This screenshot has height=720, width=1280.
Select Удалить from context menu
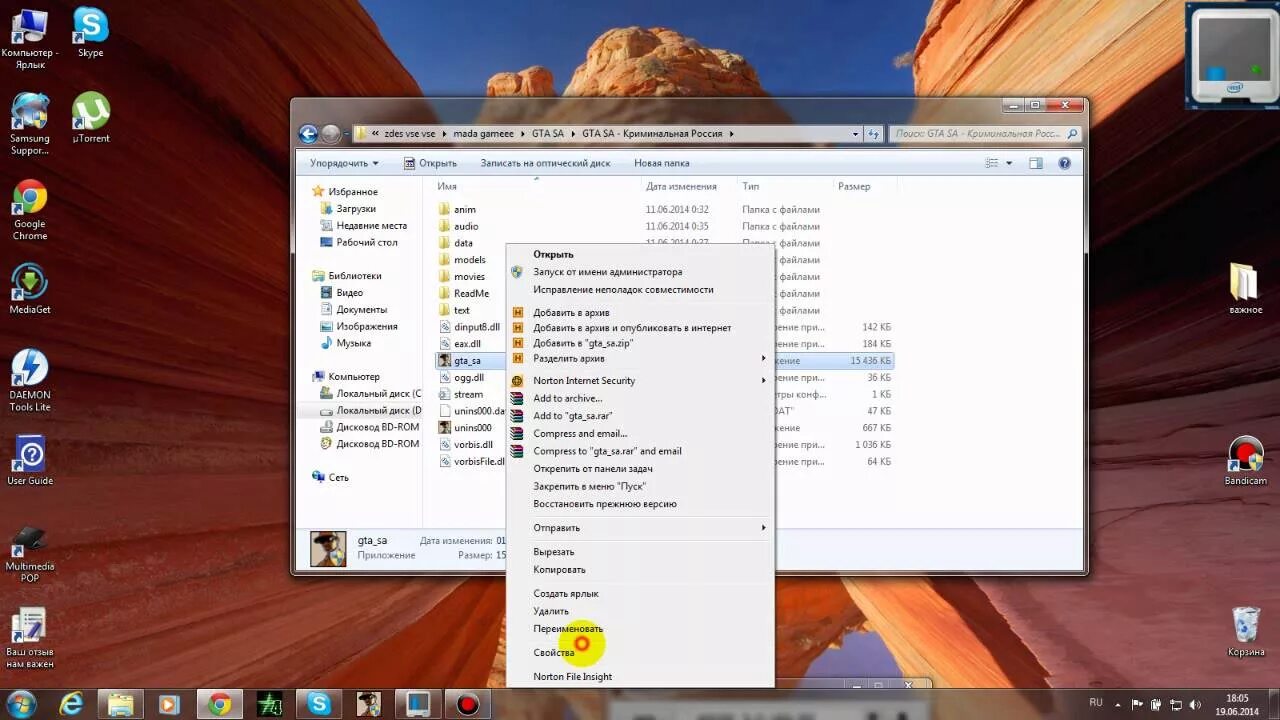(640, 611)
